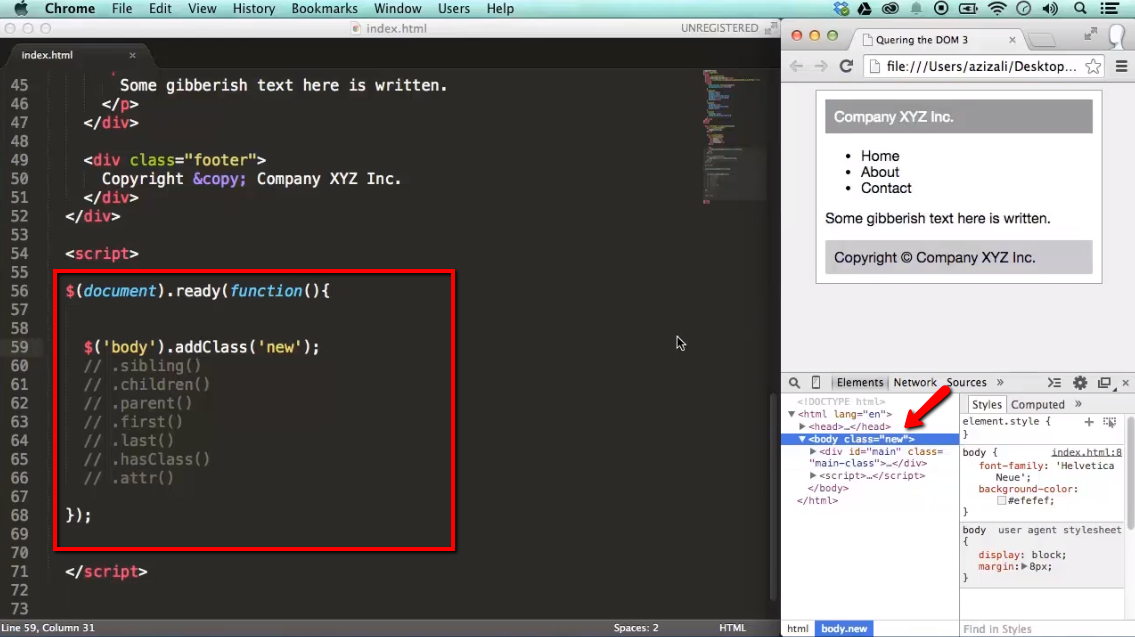1135x637 pixels.
Task: Open the Wi-Fi menu icon
Action: pyautogui.click(x=997, y=9)
